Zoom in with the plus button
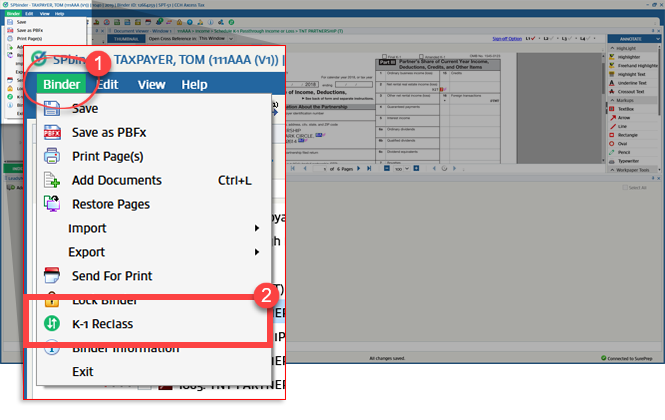665x420 pixels. tap(416, 168)
